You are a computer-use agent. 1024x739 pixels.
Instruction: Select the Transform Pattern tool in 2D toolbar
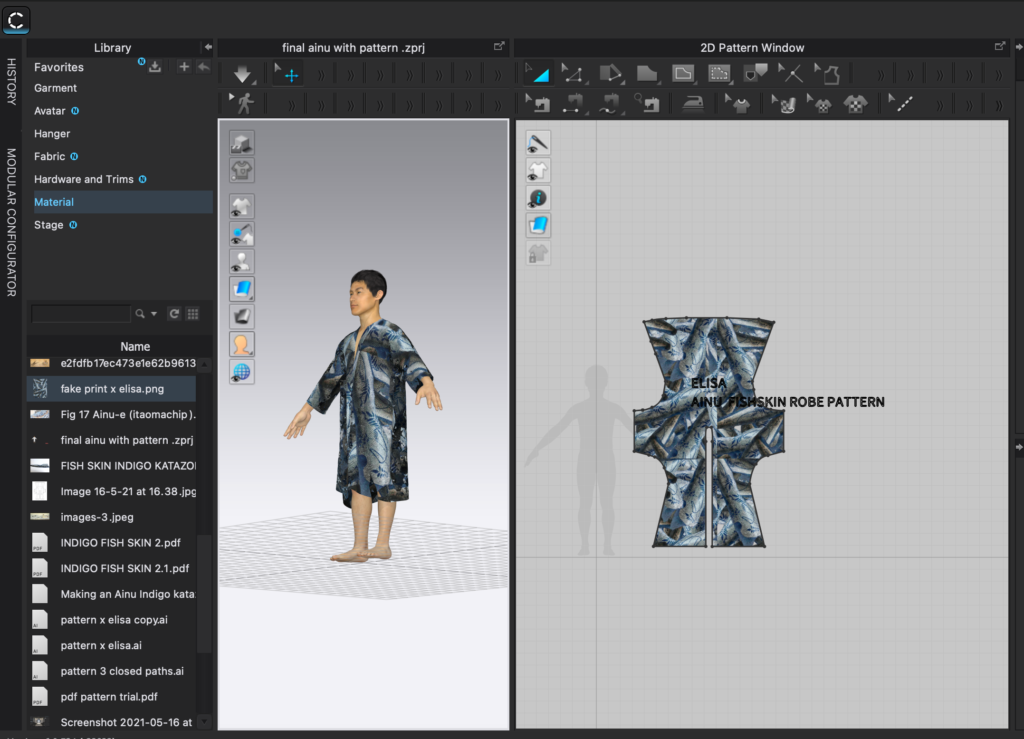coord(537,74)
